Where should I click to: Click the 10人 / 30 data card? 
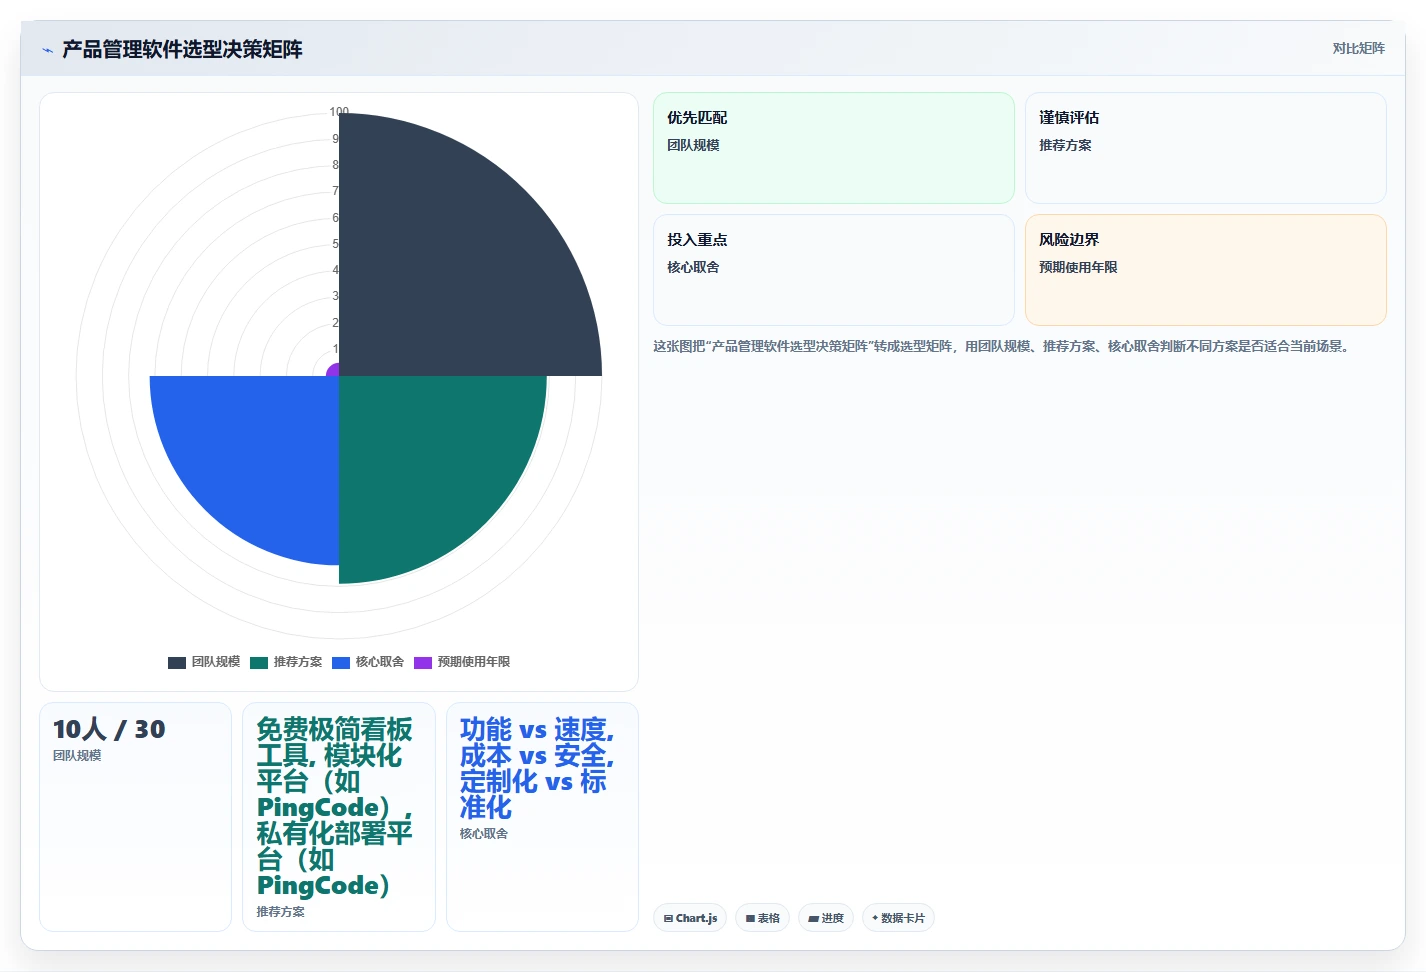click(135, 817)
